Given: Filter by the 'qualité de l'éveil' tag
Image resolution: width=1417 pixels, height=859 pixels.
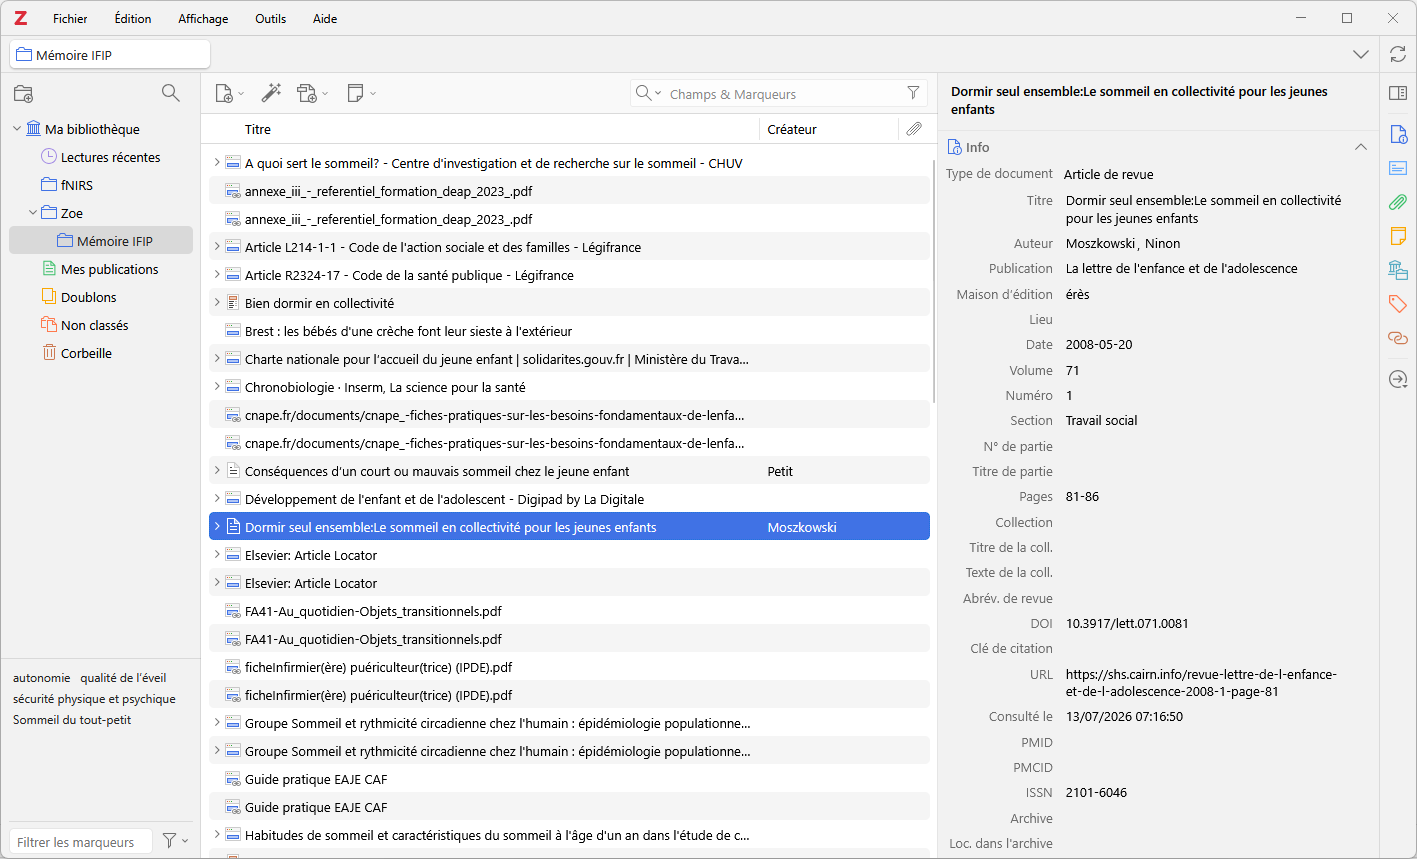Looking at the screenshot, I should click(123, 678).
